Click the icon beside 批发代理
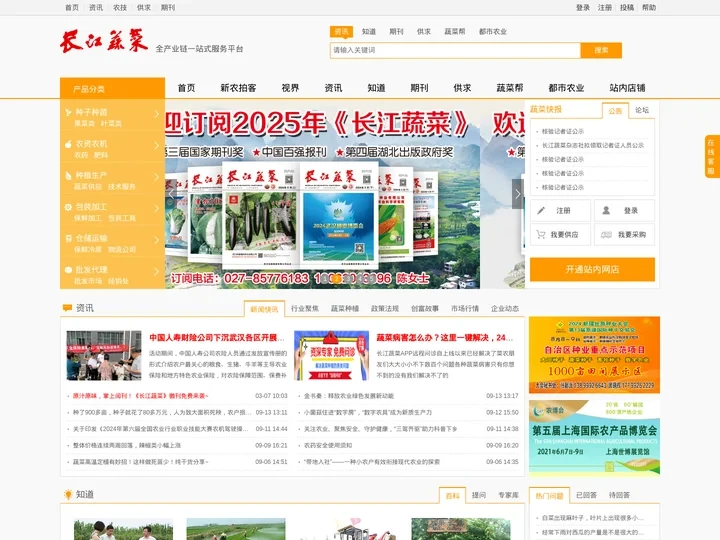Image resolution: width=720 pixels, height=540 pixels. (x=68, y=270)
